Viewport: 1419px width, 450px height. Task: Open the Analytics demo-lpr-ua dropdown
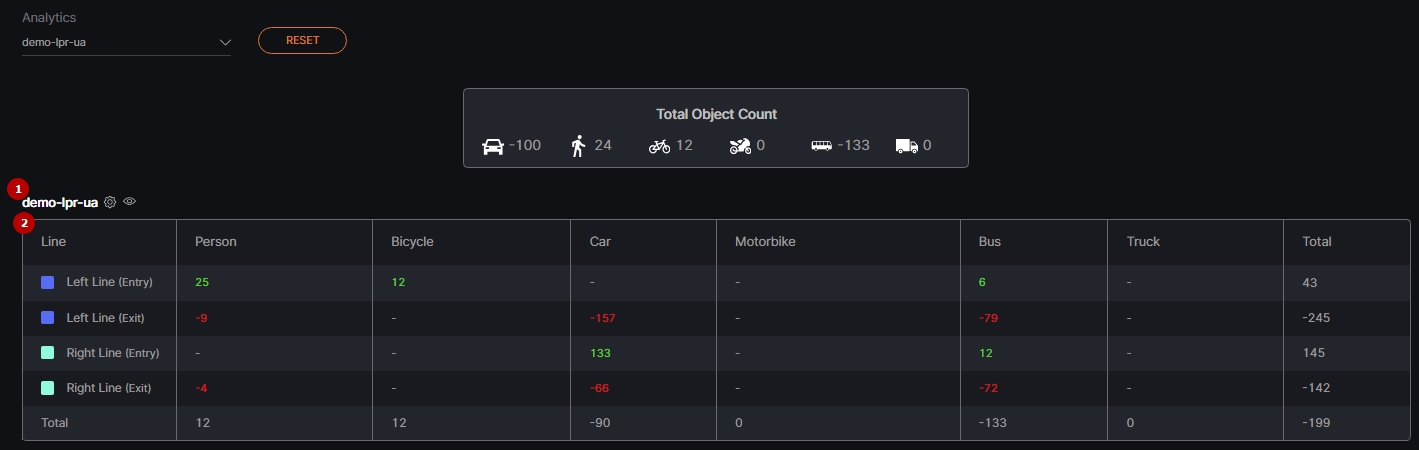[x=126, y=42]
